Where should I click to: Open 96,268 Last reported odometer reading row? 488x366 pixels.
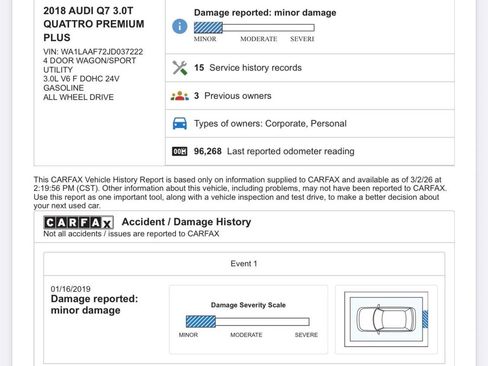(x=310, y=151)
